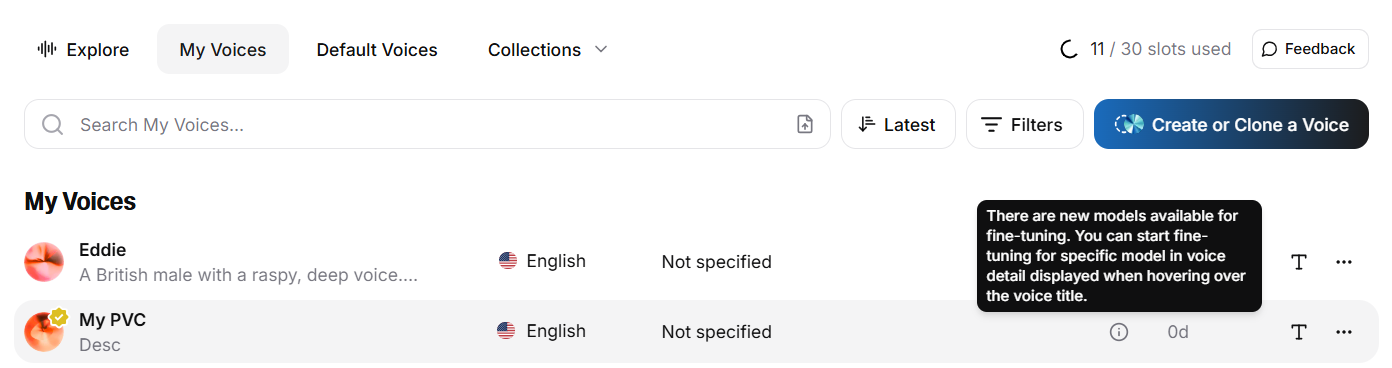
Task: Click the upload icon in search bar
Action: (805, 124)
